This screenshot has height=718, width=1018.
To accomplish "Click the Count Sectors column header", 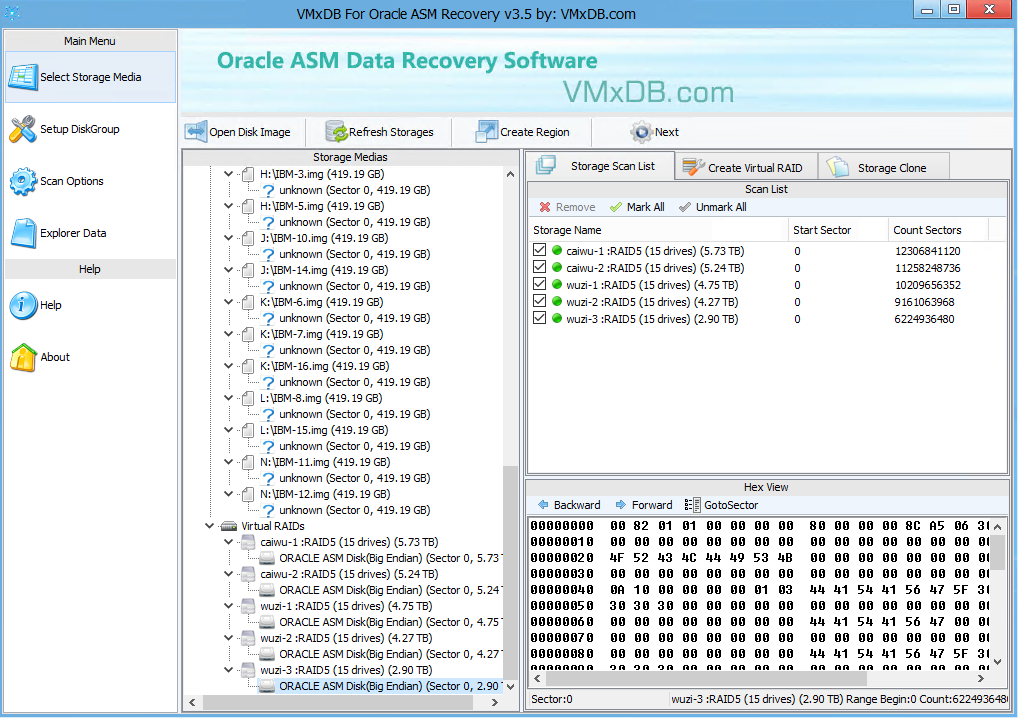I will [x=937, y=230].
